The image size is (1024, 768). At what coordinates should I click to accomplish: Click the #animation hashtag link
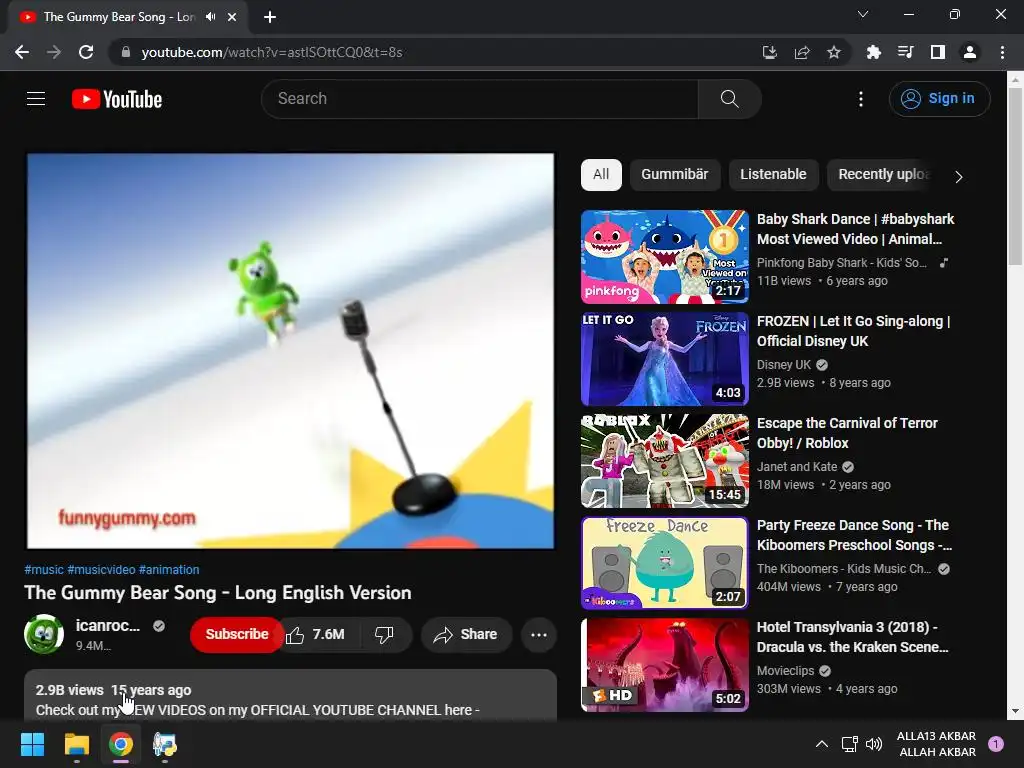(169, 569)
